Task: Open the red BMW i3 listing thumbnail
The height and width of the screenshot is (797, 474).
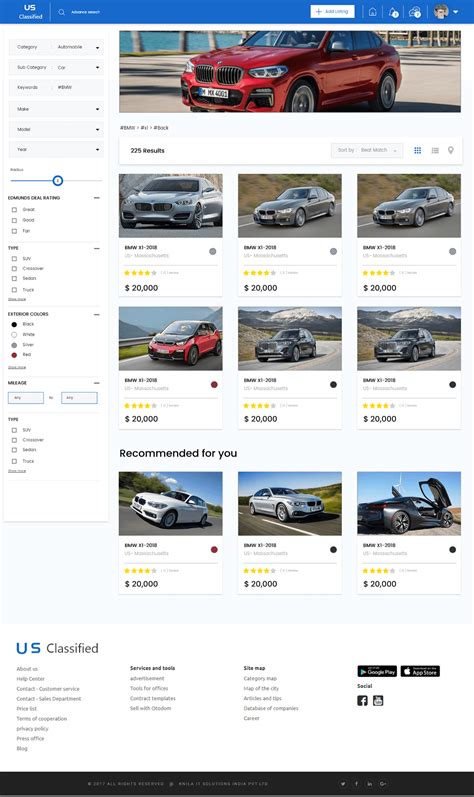Action: pyautogui.click(x=171, y=339)
